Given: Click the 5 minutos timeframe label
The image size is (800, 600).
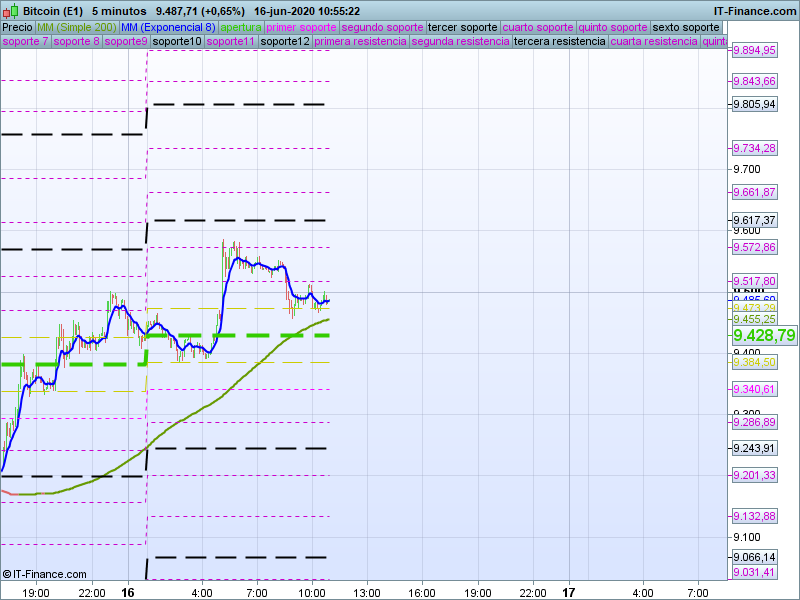Looking at the screenshot, I should (119, 11).
